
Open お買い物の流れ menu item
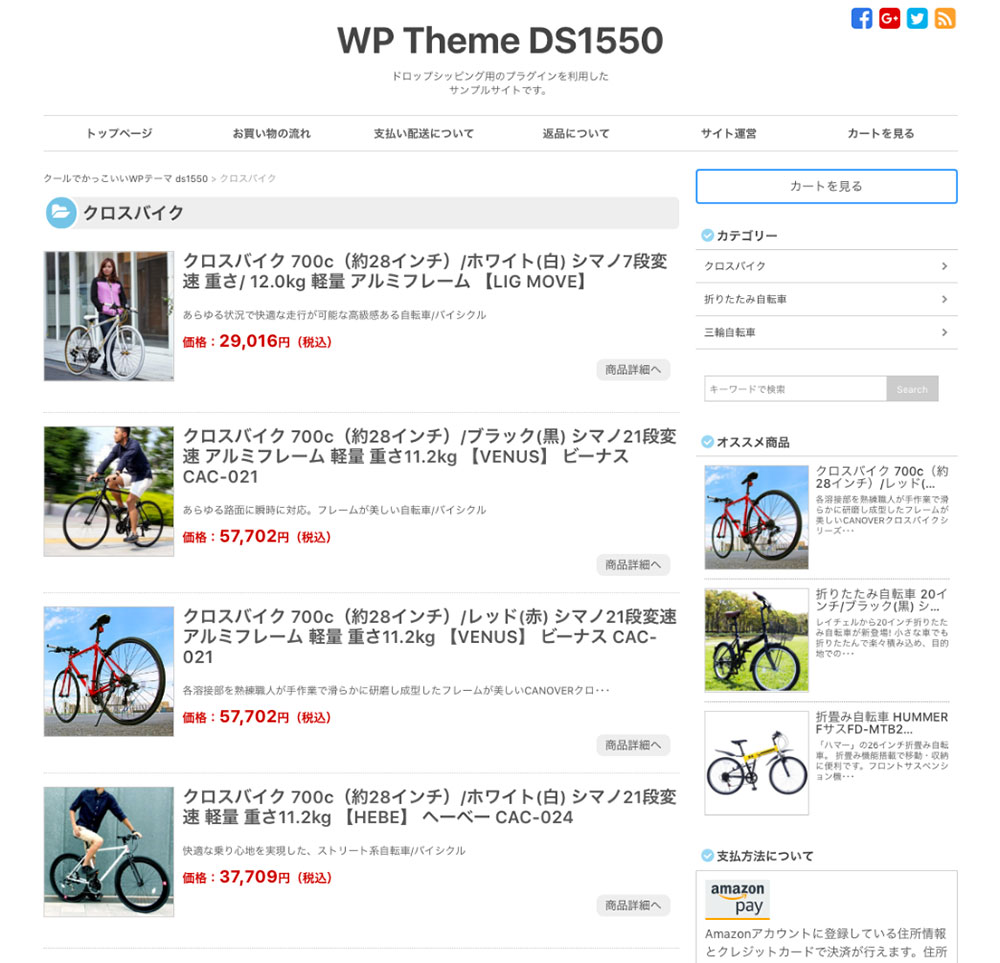pyautogui.click(x=272, y=133)
